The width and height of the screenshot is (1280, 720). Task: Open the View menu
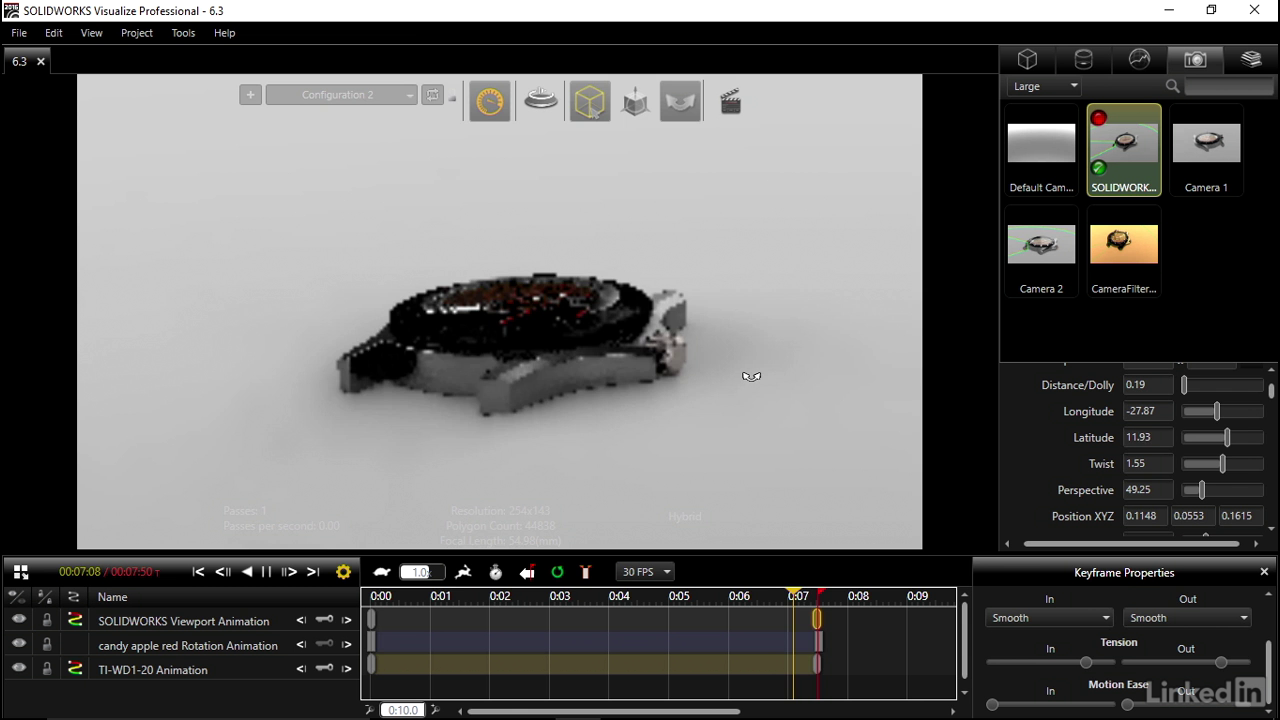pos(91,33)
